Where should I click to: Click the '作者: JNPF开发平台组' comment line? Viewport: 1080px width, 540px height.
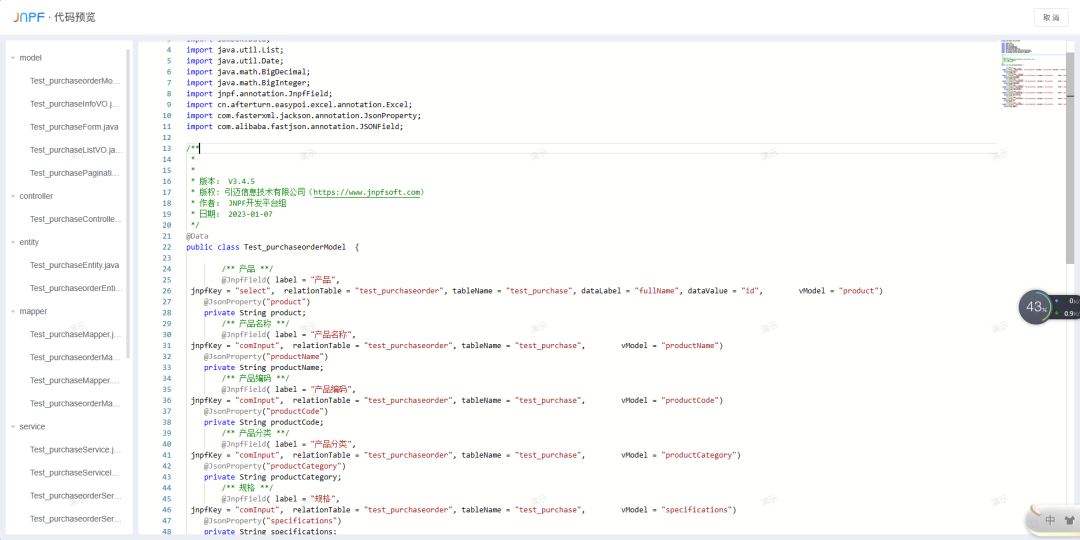238,203
